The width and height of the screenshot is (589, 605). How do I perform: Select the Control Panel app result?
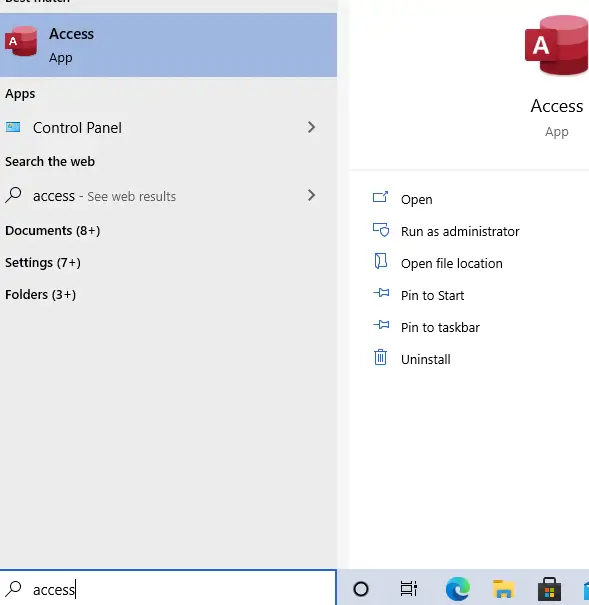tap(168, 127)
